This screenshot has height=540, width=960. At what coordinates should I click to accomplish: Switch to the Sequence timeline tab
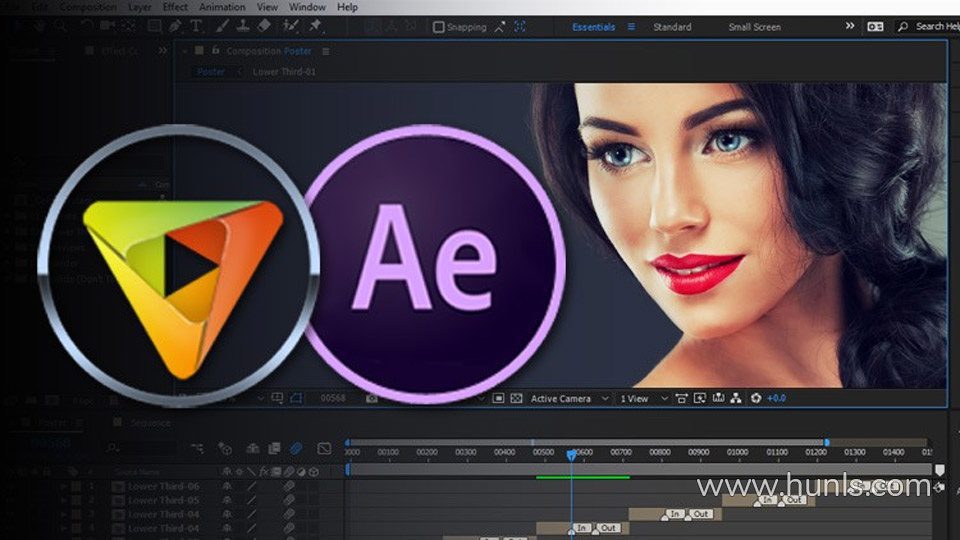click(151, 423)
